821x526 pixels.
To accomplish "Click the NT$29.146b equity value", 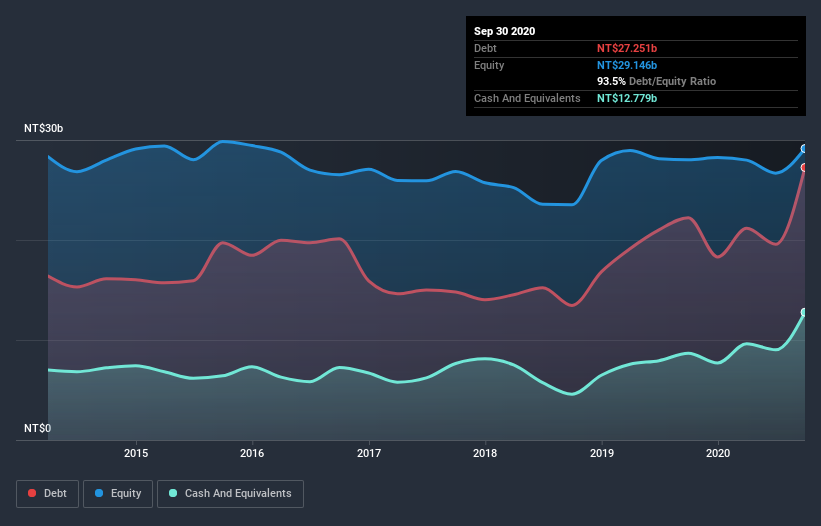I will click(627, 65).
